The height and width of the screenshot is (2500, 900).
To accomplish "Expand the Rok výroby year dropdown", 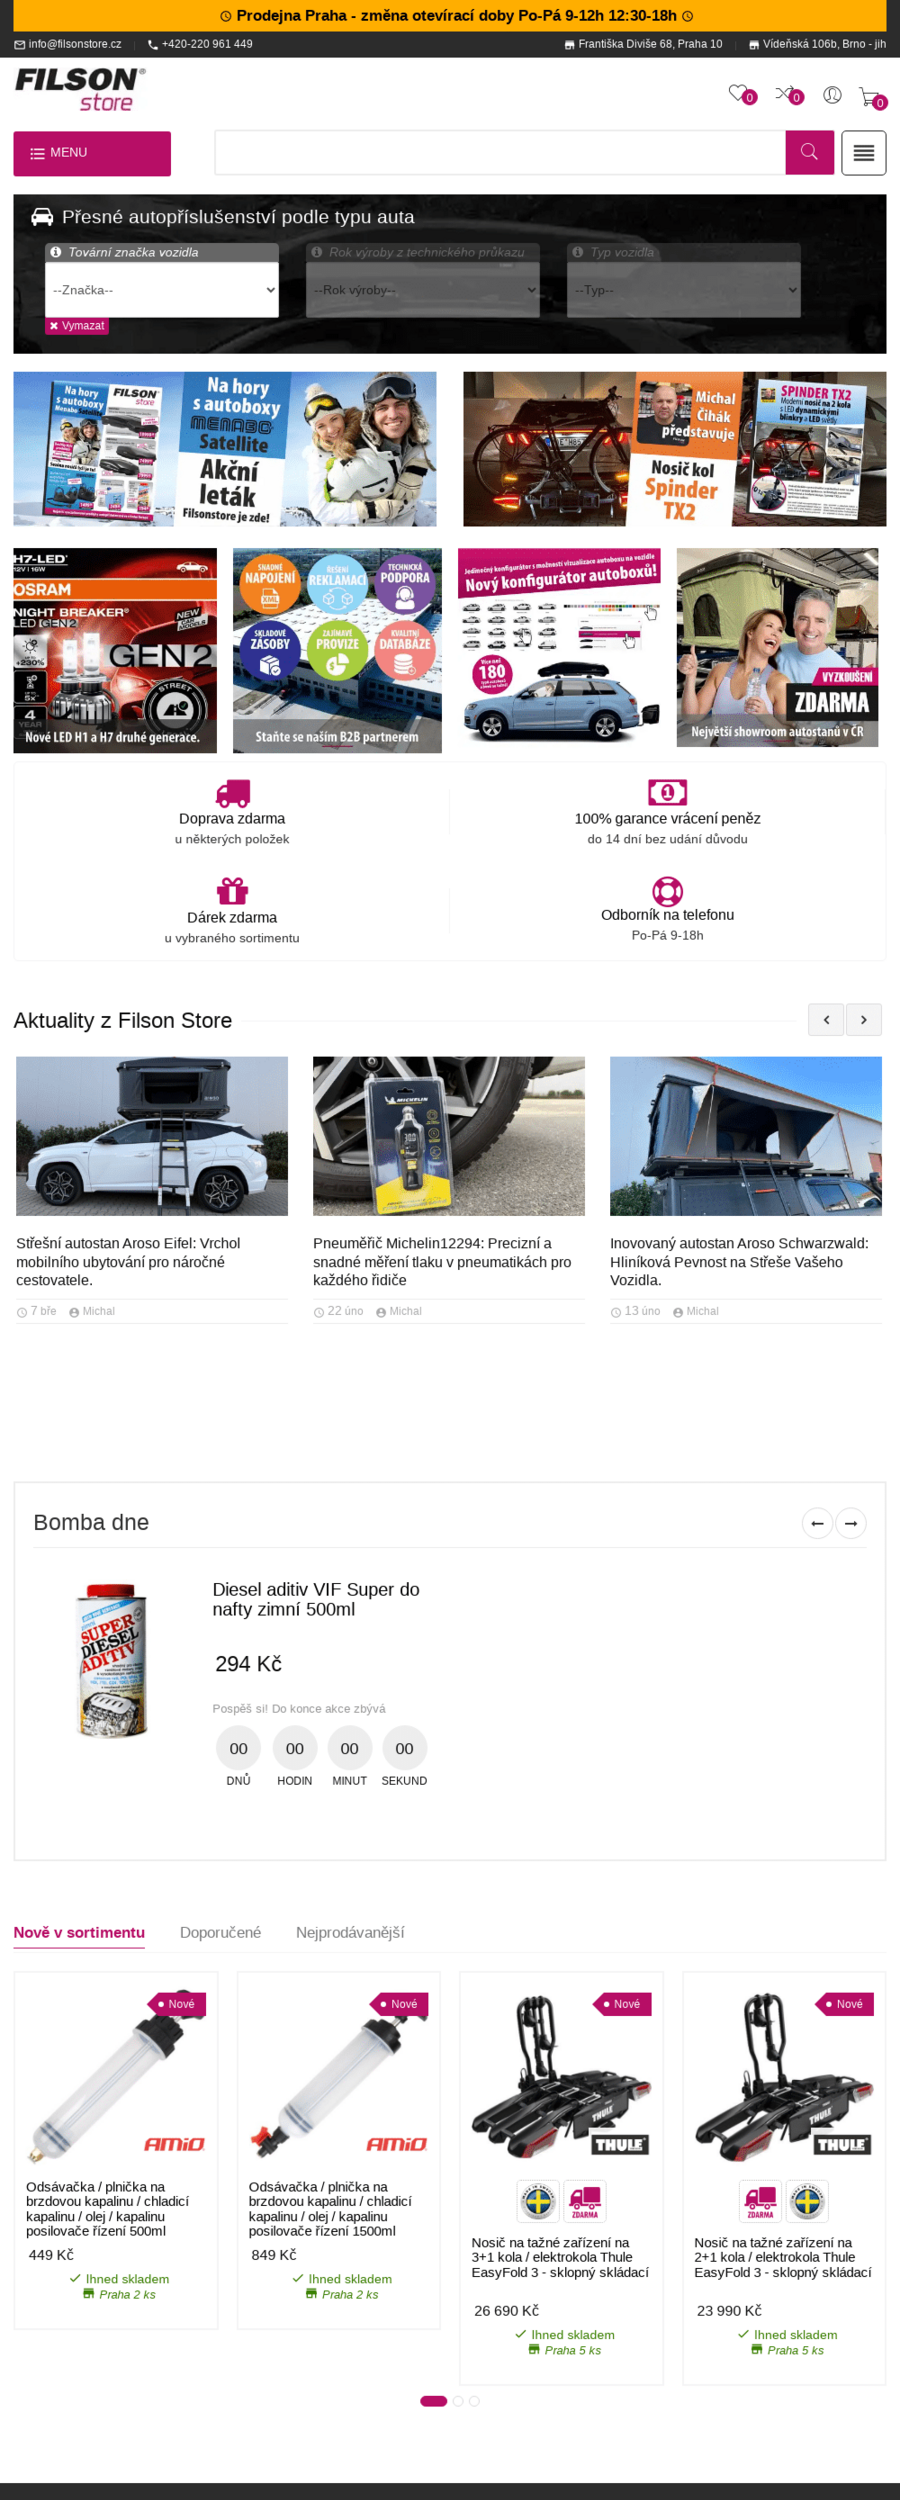I will [423, 290].
